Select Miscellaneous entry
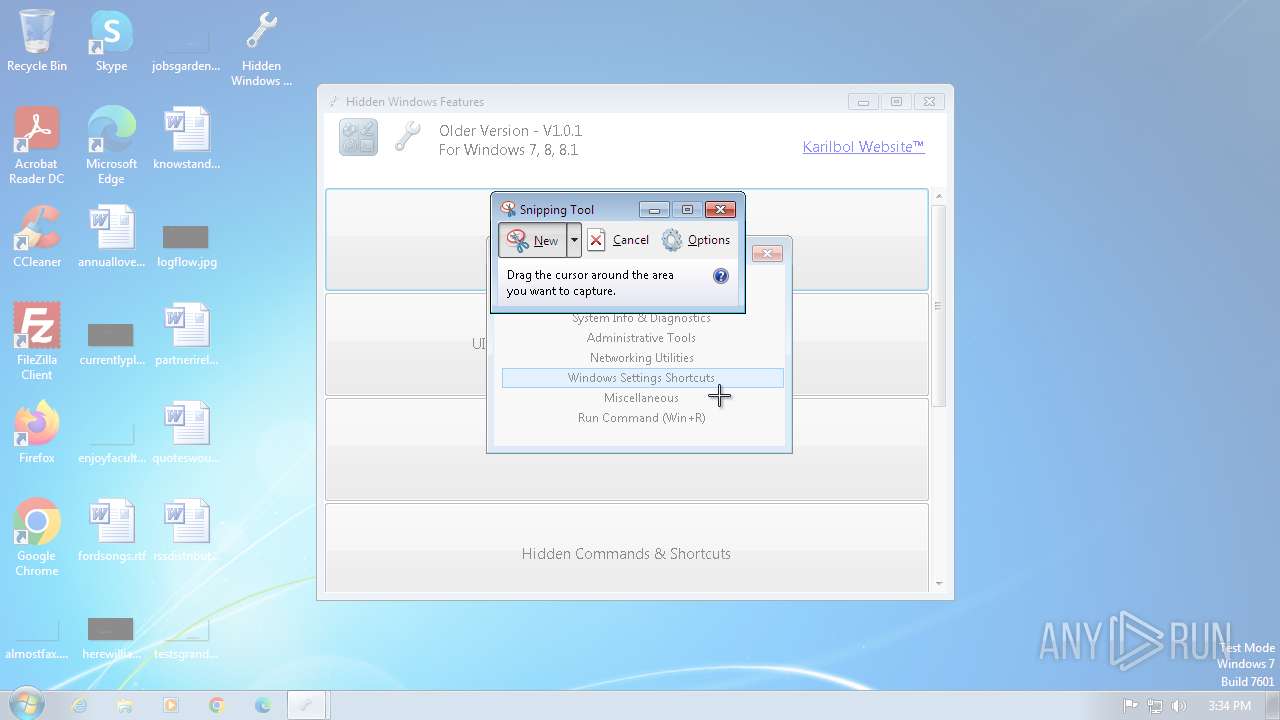The image size is (1280, 720). point(641,398)
